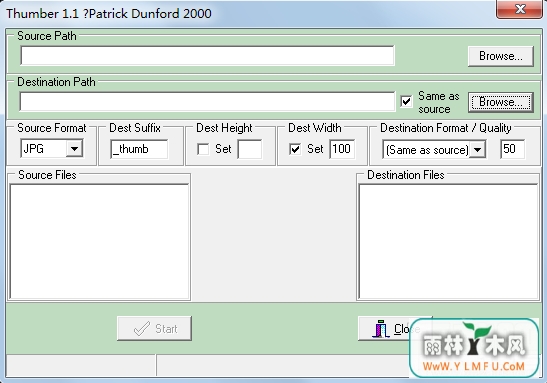Disable the Dest Width Set checkbox

[295, 149]
